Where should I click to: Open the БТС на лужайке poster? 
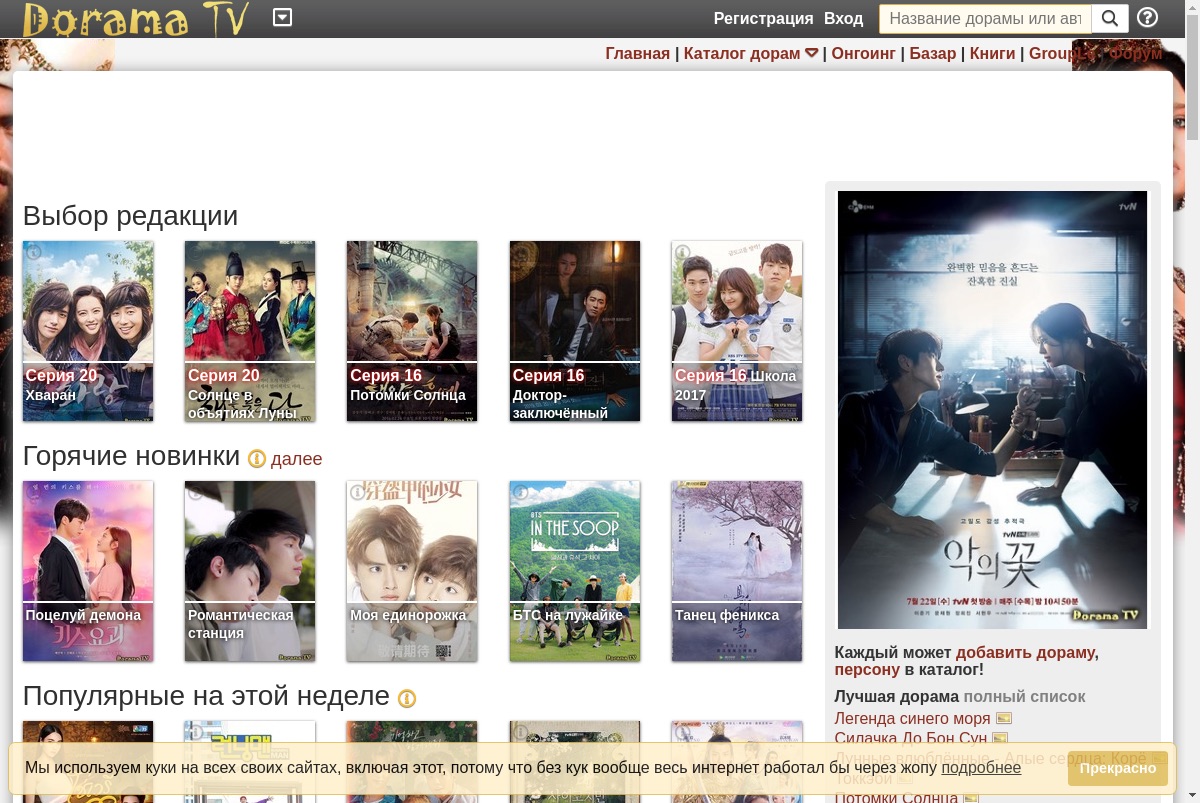pos(575,571)
